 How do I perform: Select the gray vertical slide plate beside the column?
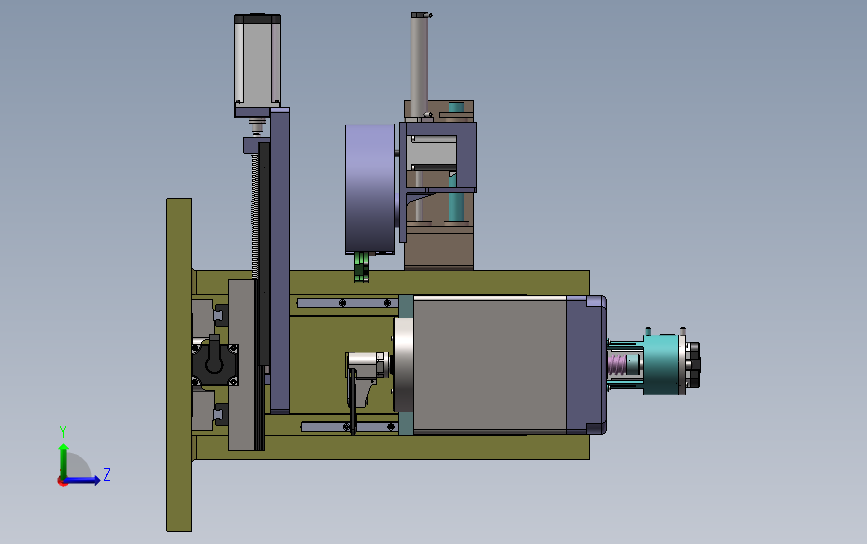point(242,365)
